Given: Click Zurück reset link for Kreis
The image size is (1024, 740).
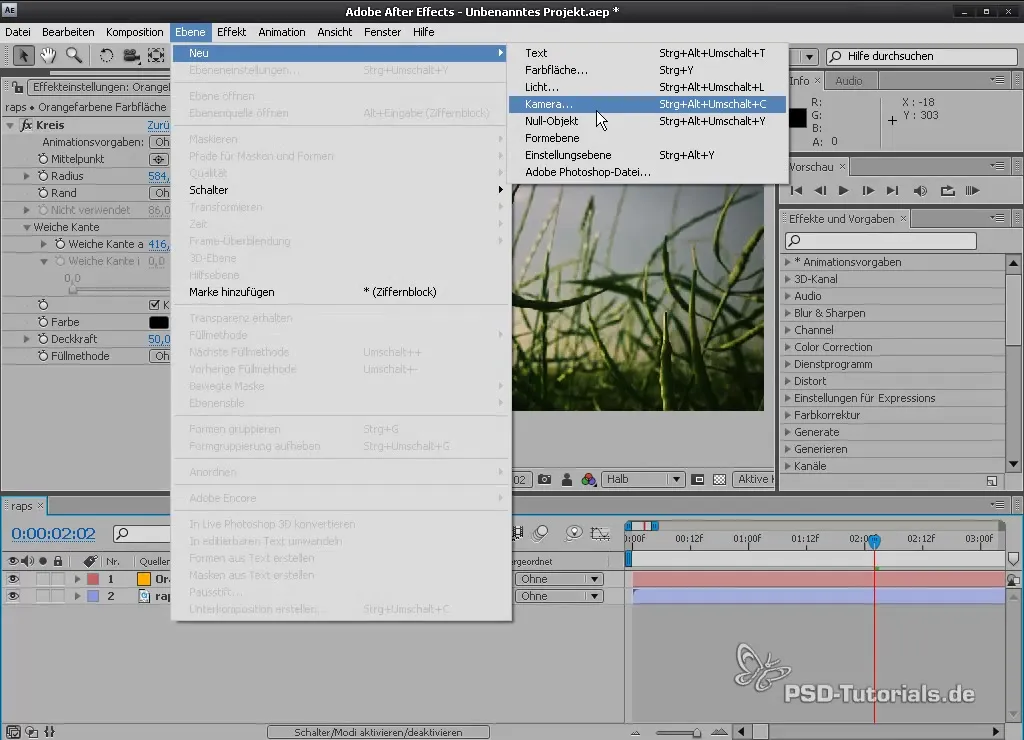Looking at the screenshot, I should tap(159, 125).
